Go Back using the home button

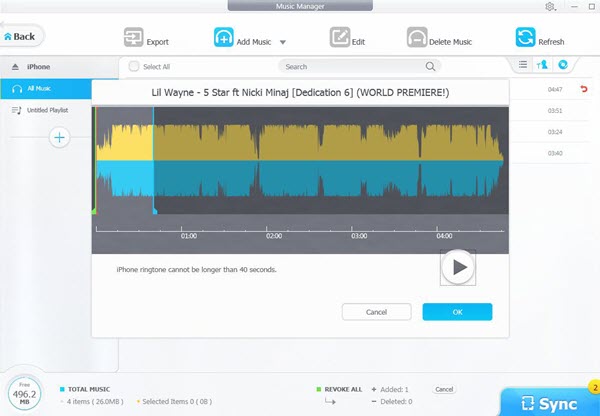20,36
